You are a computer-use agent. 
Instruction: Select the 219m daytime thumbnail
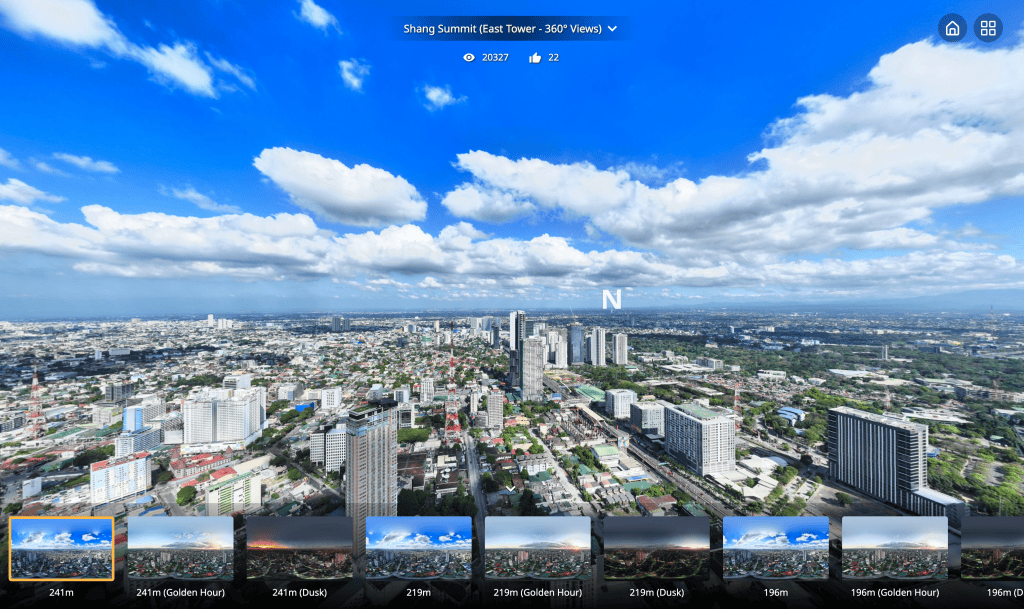tap(418, 548)
